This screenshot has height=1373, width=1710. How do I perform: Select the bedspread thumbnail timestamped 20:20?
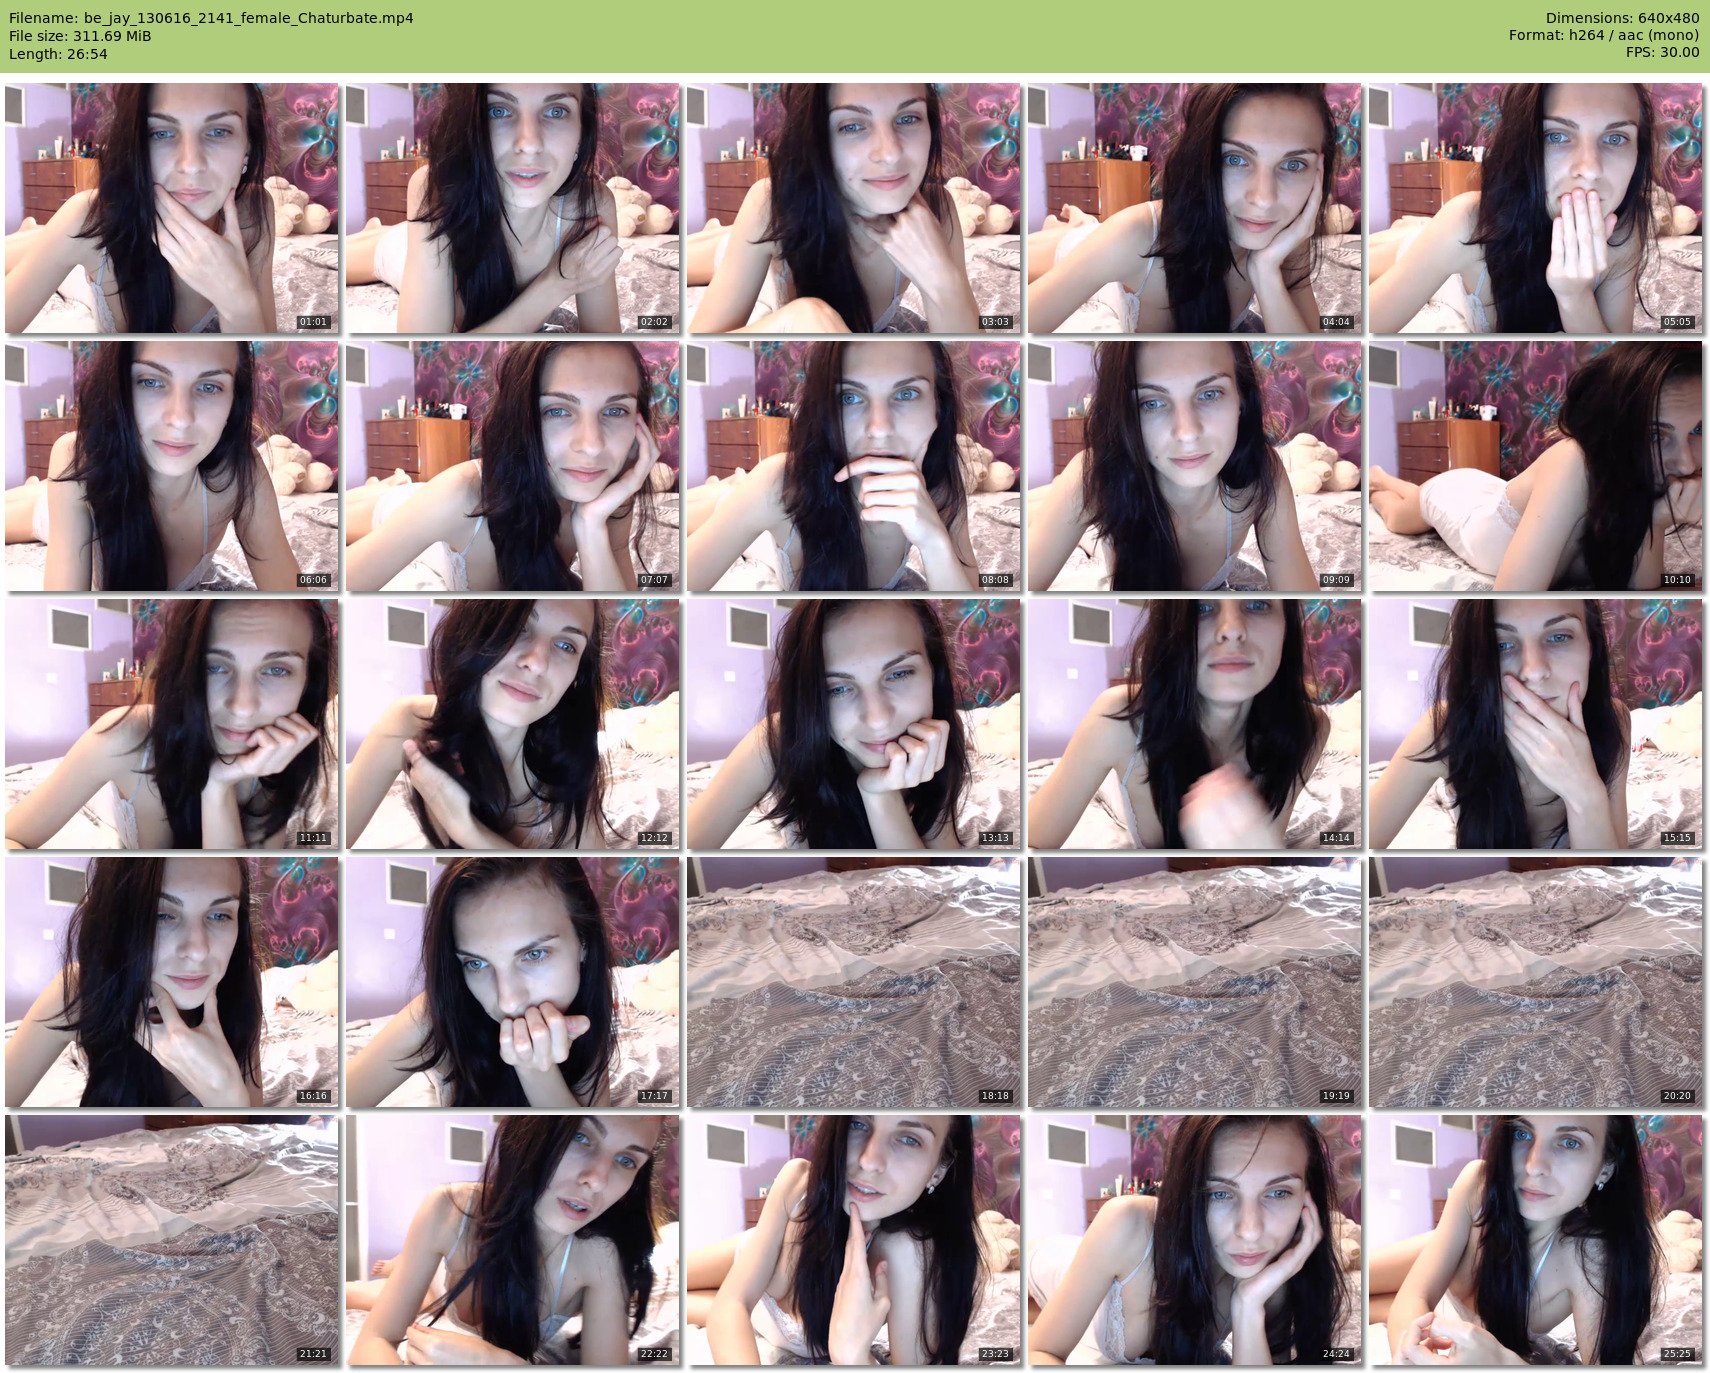pos(1535,982)
